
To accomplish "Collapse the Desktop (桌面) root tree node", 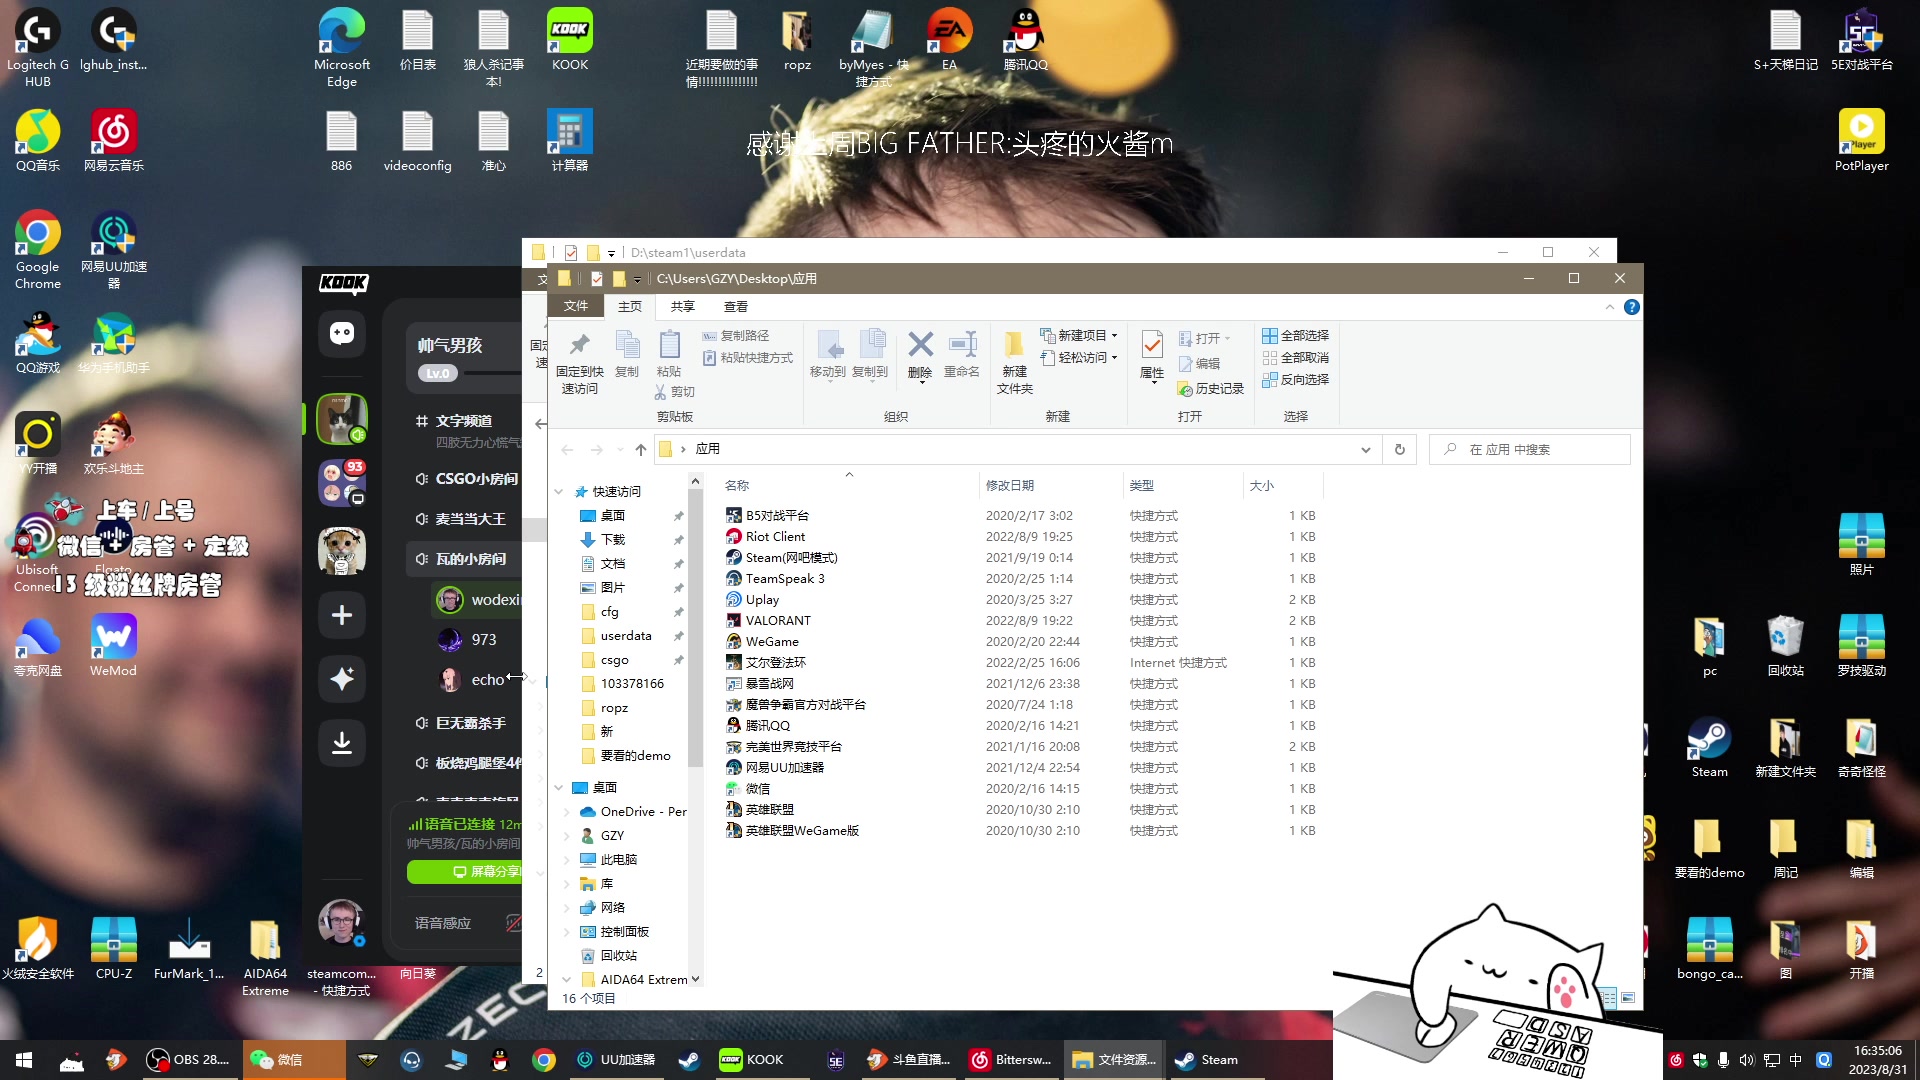I will pyautogui.click(x=559, y=788).
